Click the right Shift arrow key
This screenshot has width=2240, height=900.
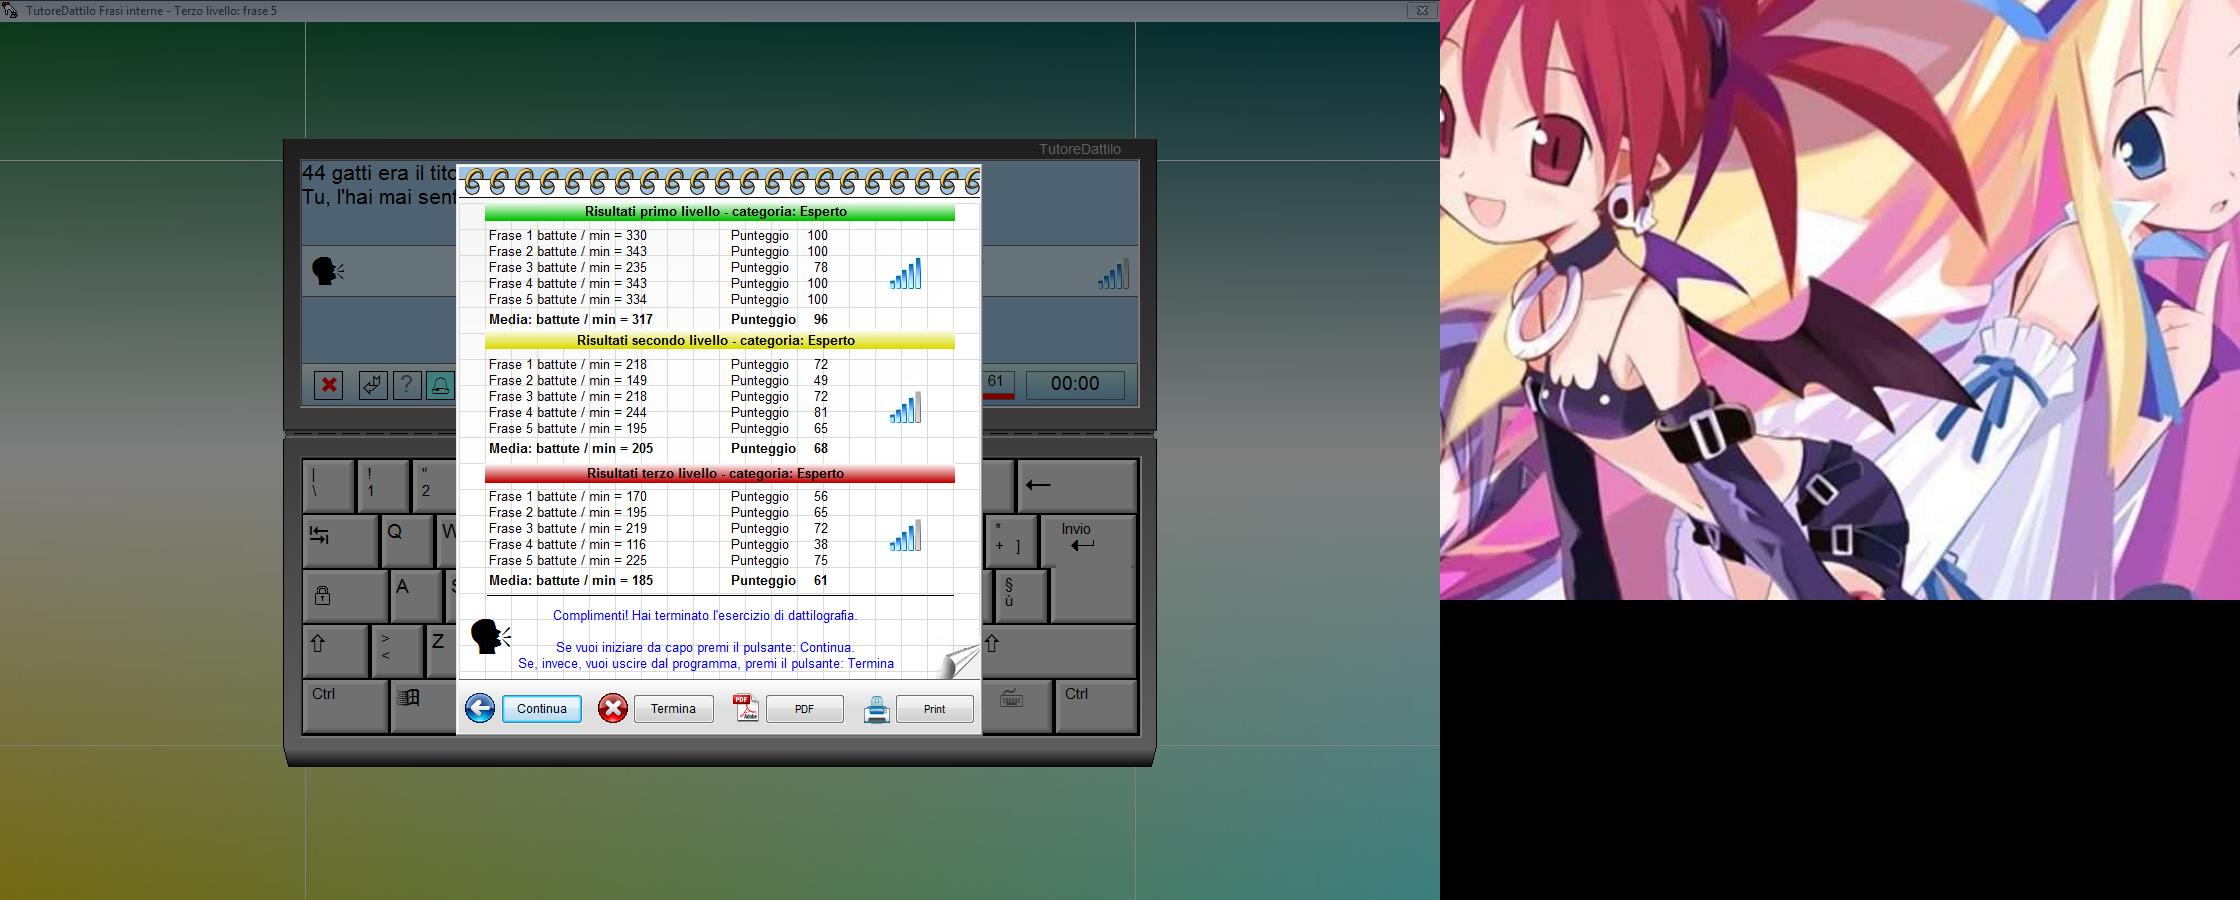(x=1059, y=651)
